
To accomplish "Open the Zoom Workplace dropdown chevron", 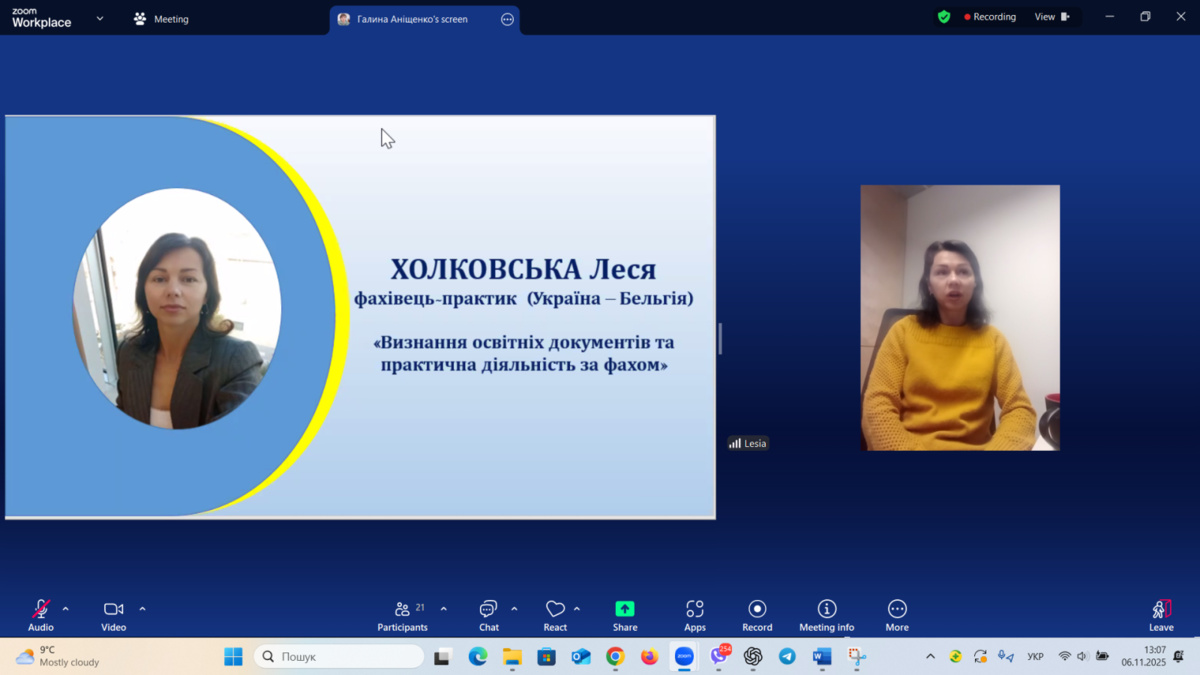I will pyautogui.click(x=100, y=19).
